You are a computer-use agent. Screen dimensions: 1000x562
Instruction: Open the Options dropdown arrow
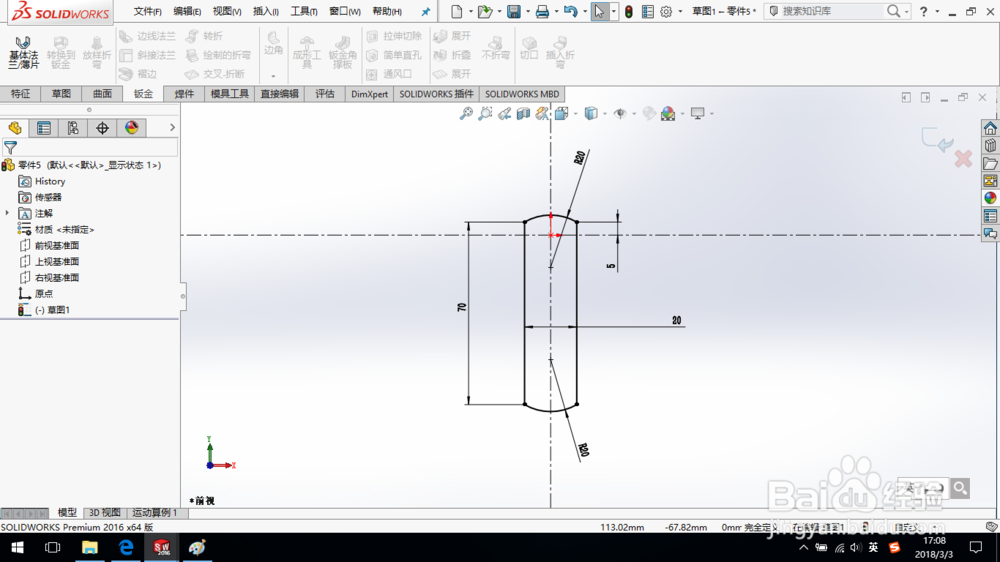pyautogui.click(x=680, y=11)
